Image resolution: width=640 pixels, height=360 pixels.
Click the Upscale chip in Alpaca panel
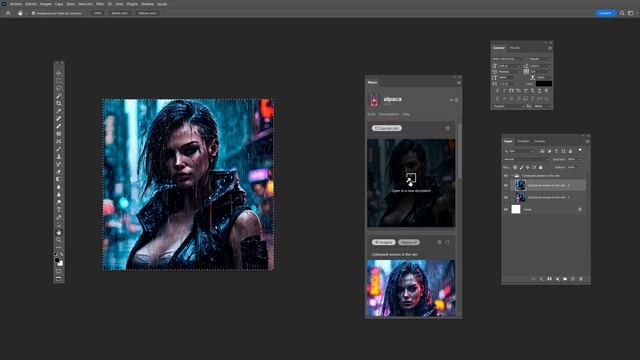pos(387,128)
